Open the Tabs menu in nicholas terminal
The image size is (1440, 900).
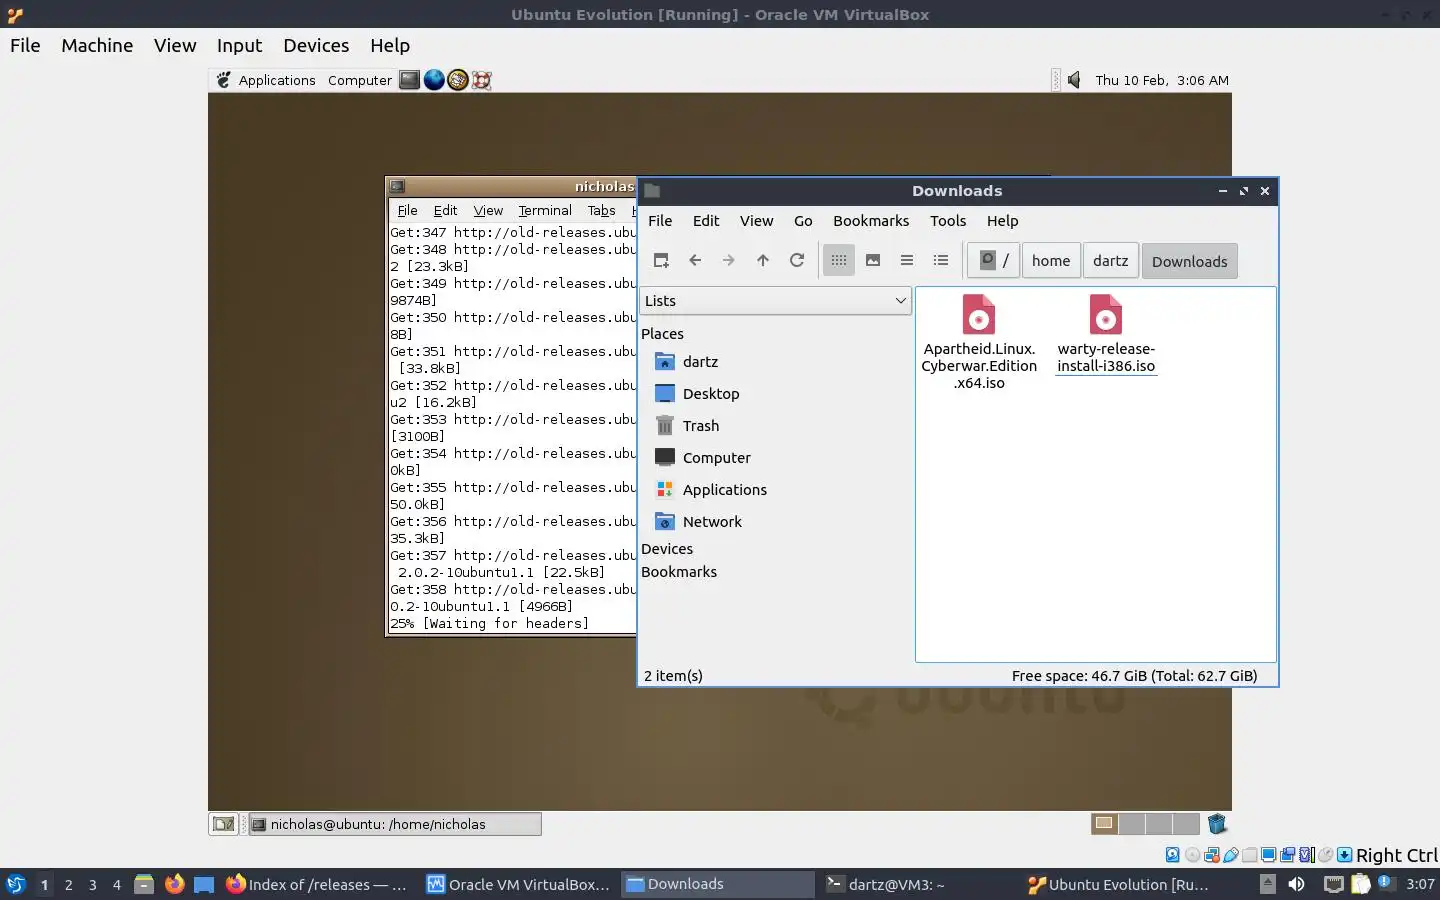601,210
